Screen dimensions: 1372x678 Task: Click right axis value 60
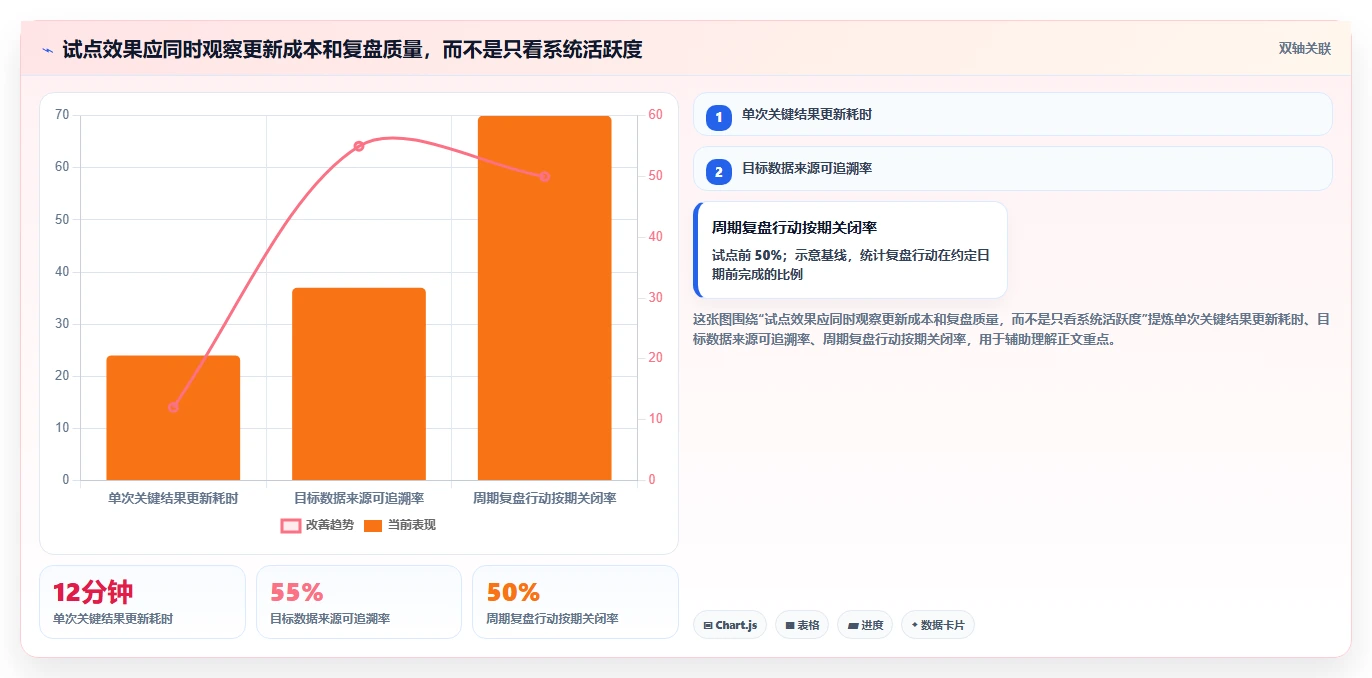click(655, 115)
